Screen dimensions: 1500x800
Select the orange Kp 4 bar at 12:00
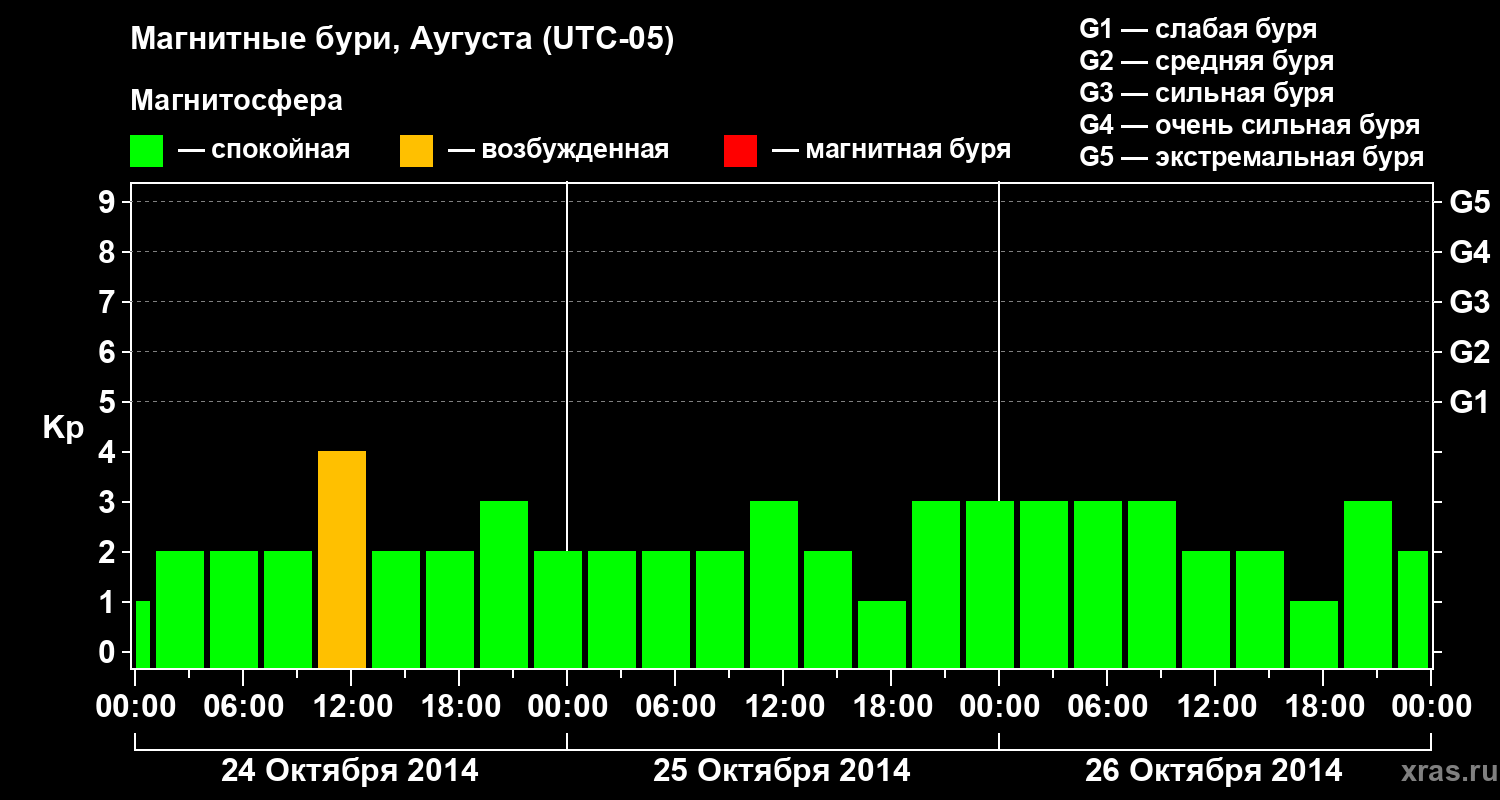point(342,559)
